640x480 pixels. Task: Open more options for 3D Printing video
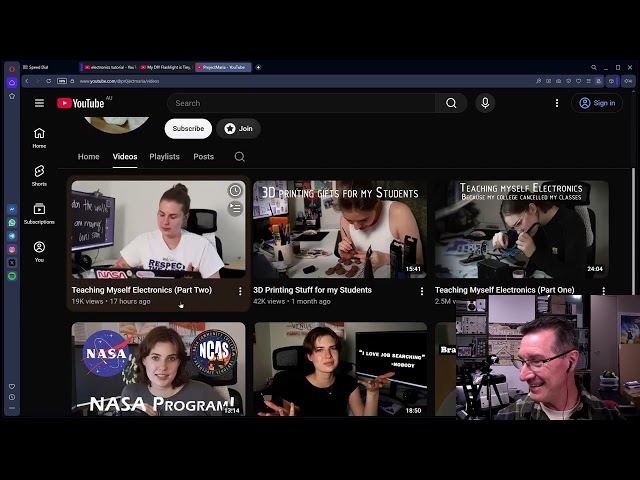click(422, 291)
